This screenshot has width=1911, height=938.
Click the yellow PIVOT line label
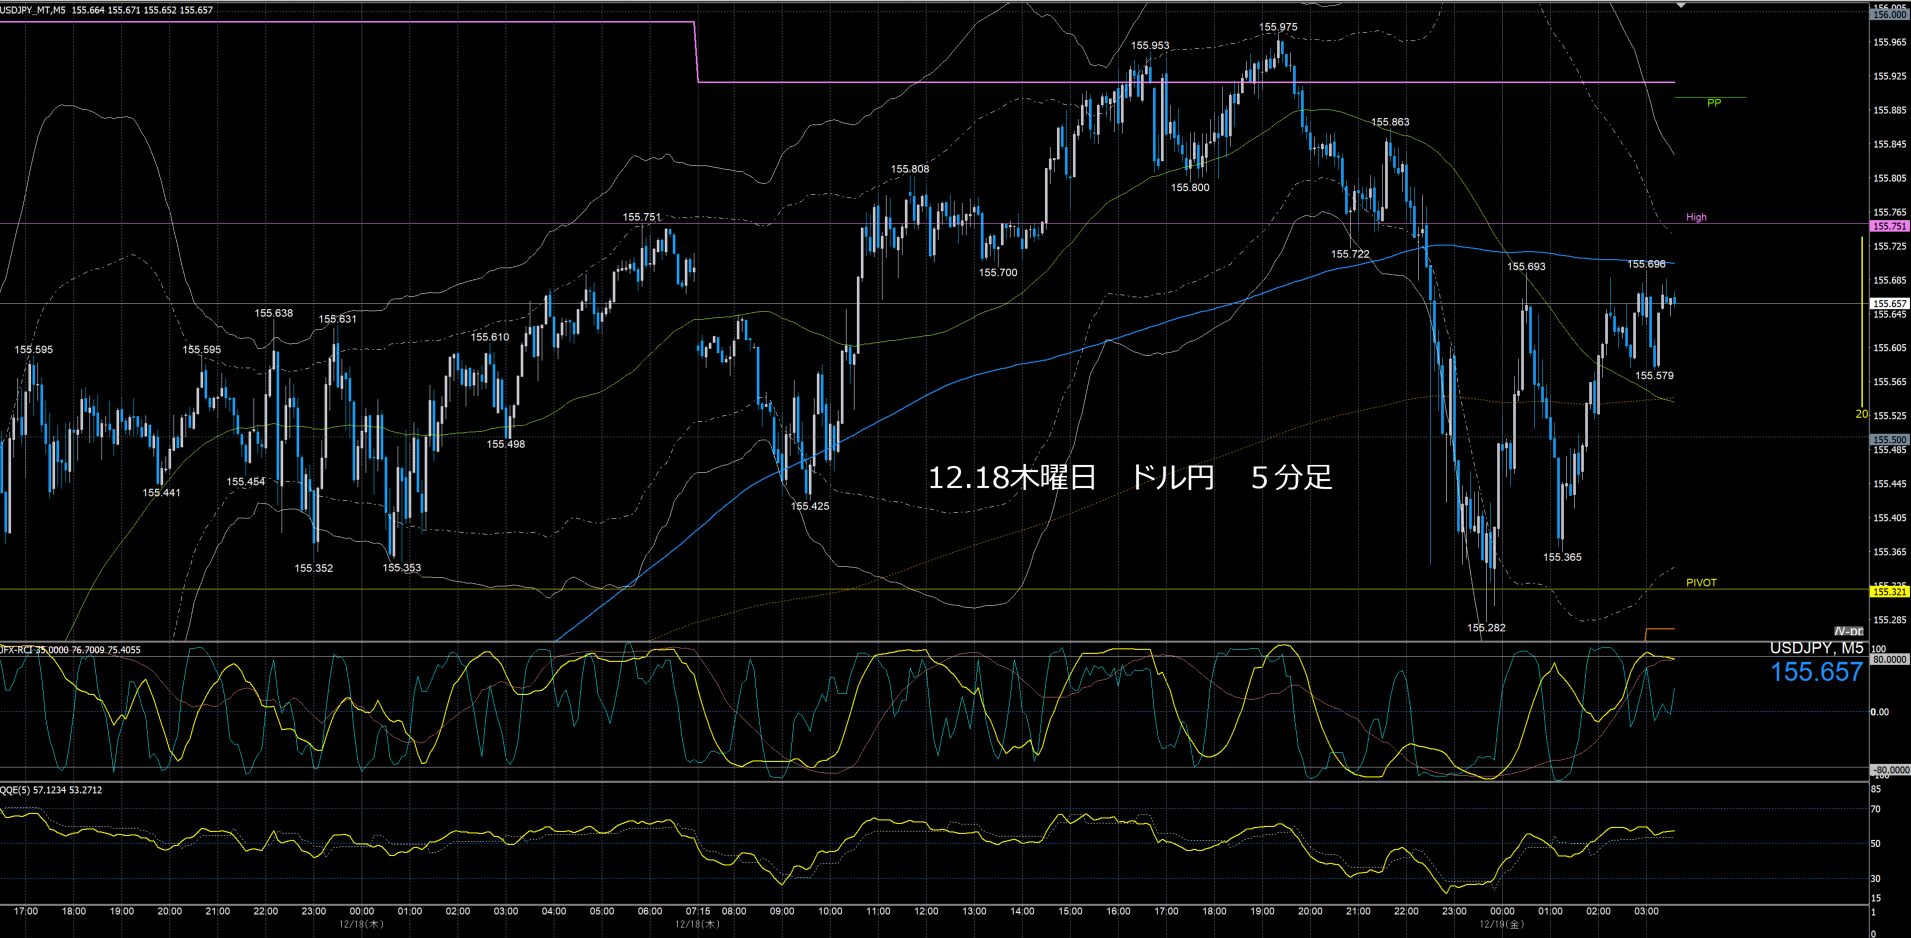point(1700,582)
